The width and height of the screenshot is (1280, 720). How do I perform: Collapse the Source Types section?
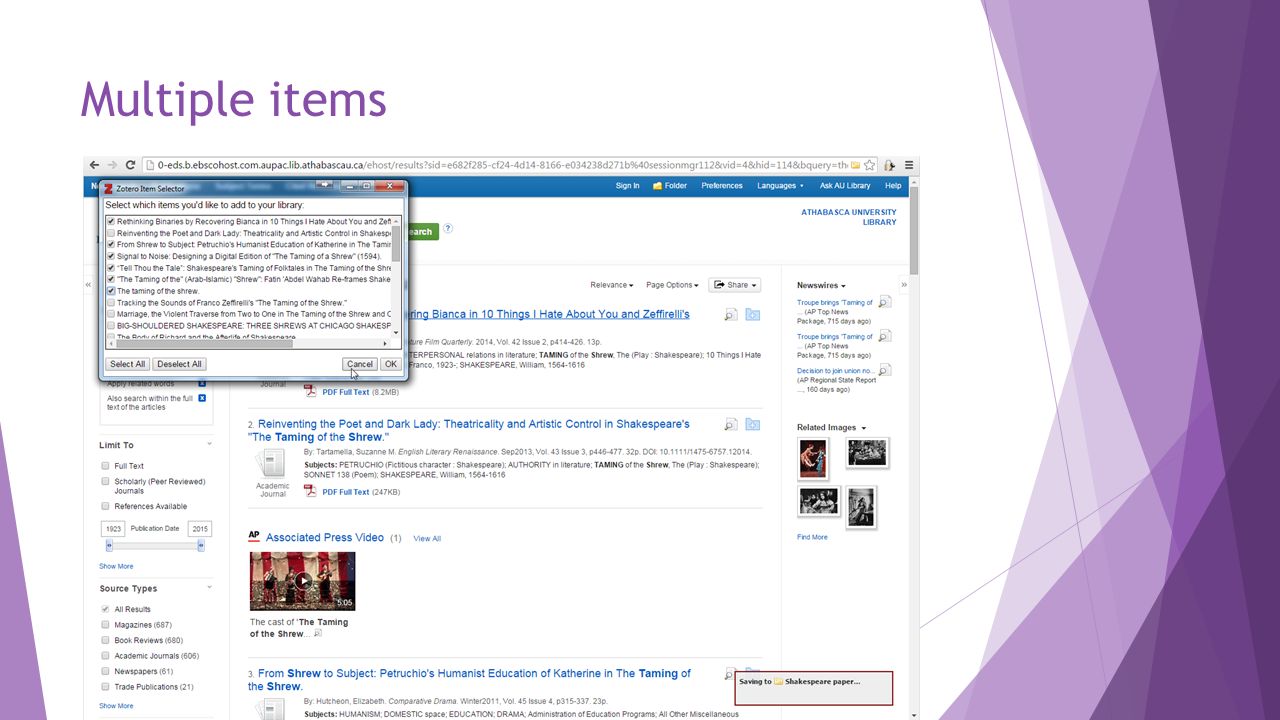209,588
